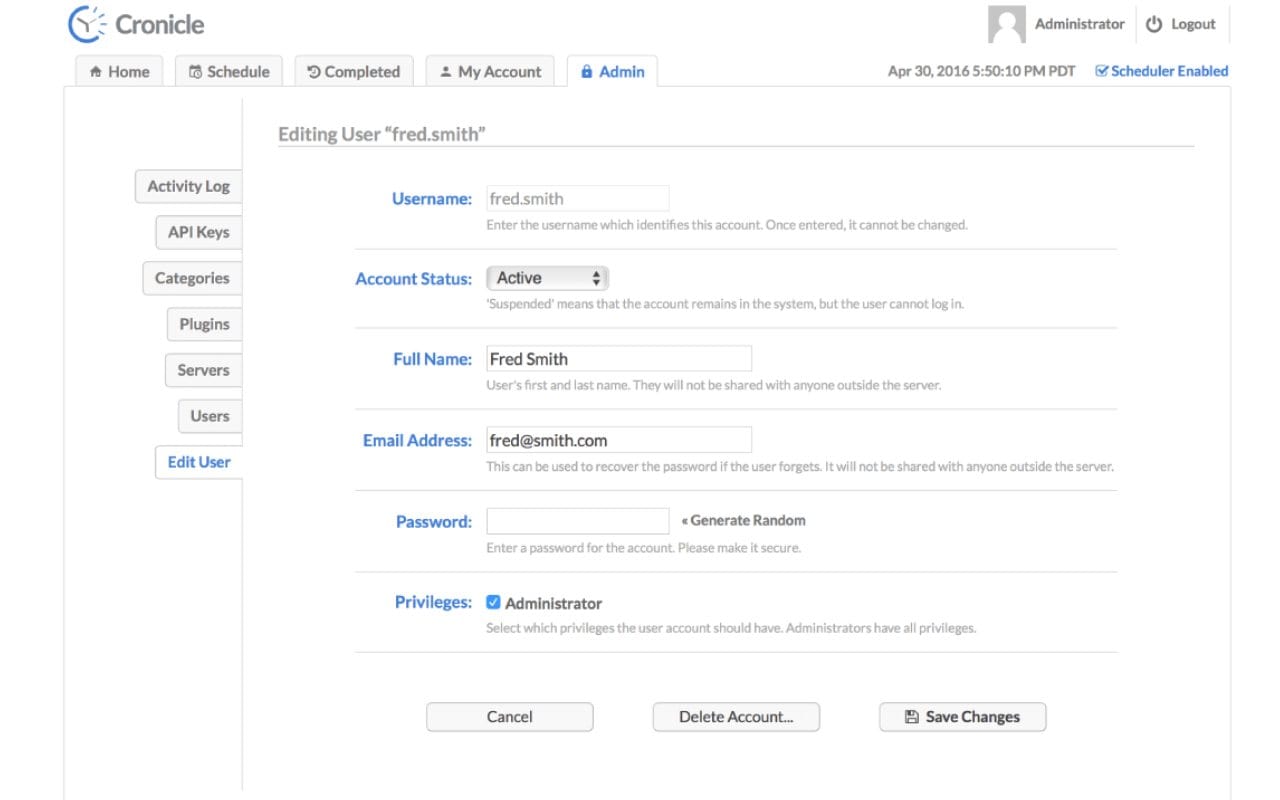
Task: Click the house icon on Home tab
Action: click(96, 72)
